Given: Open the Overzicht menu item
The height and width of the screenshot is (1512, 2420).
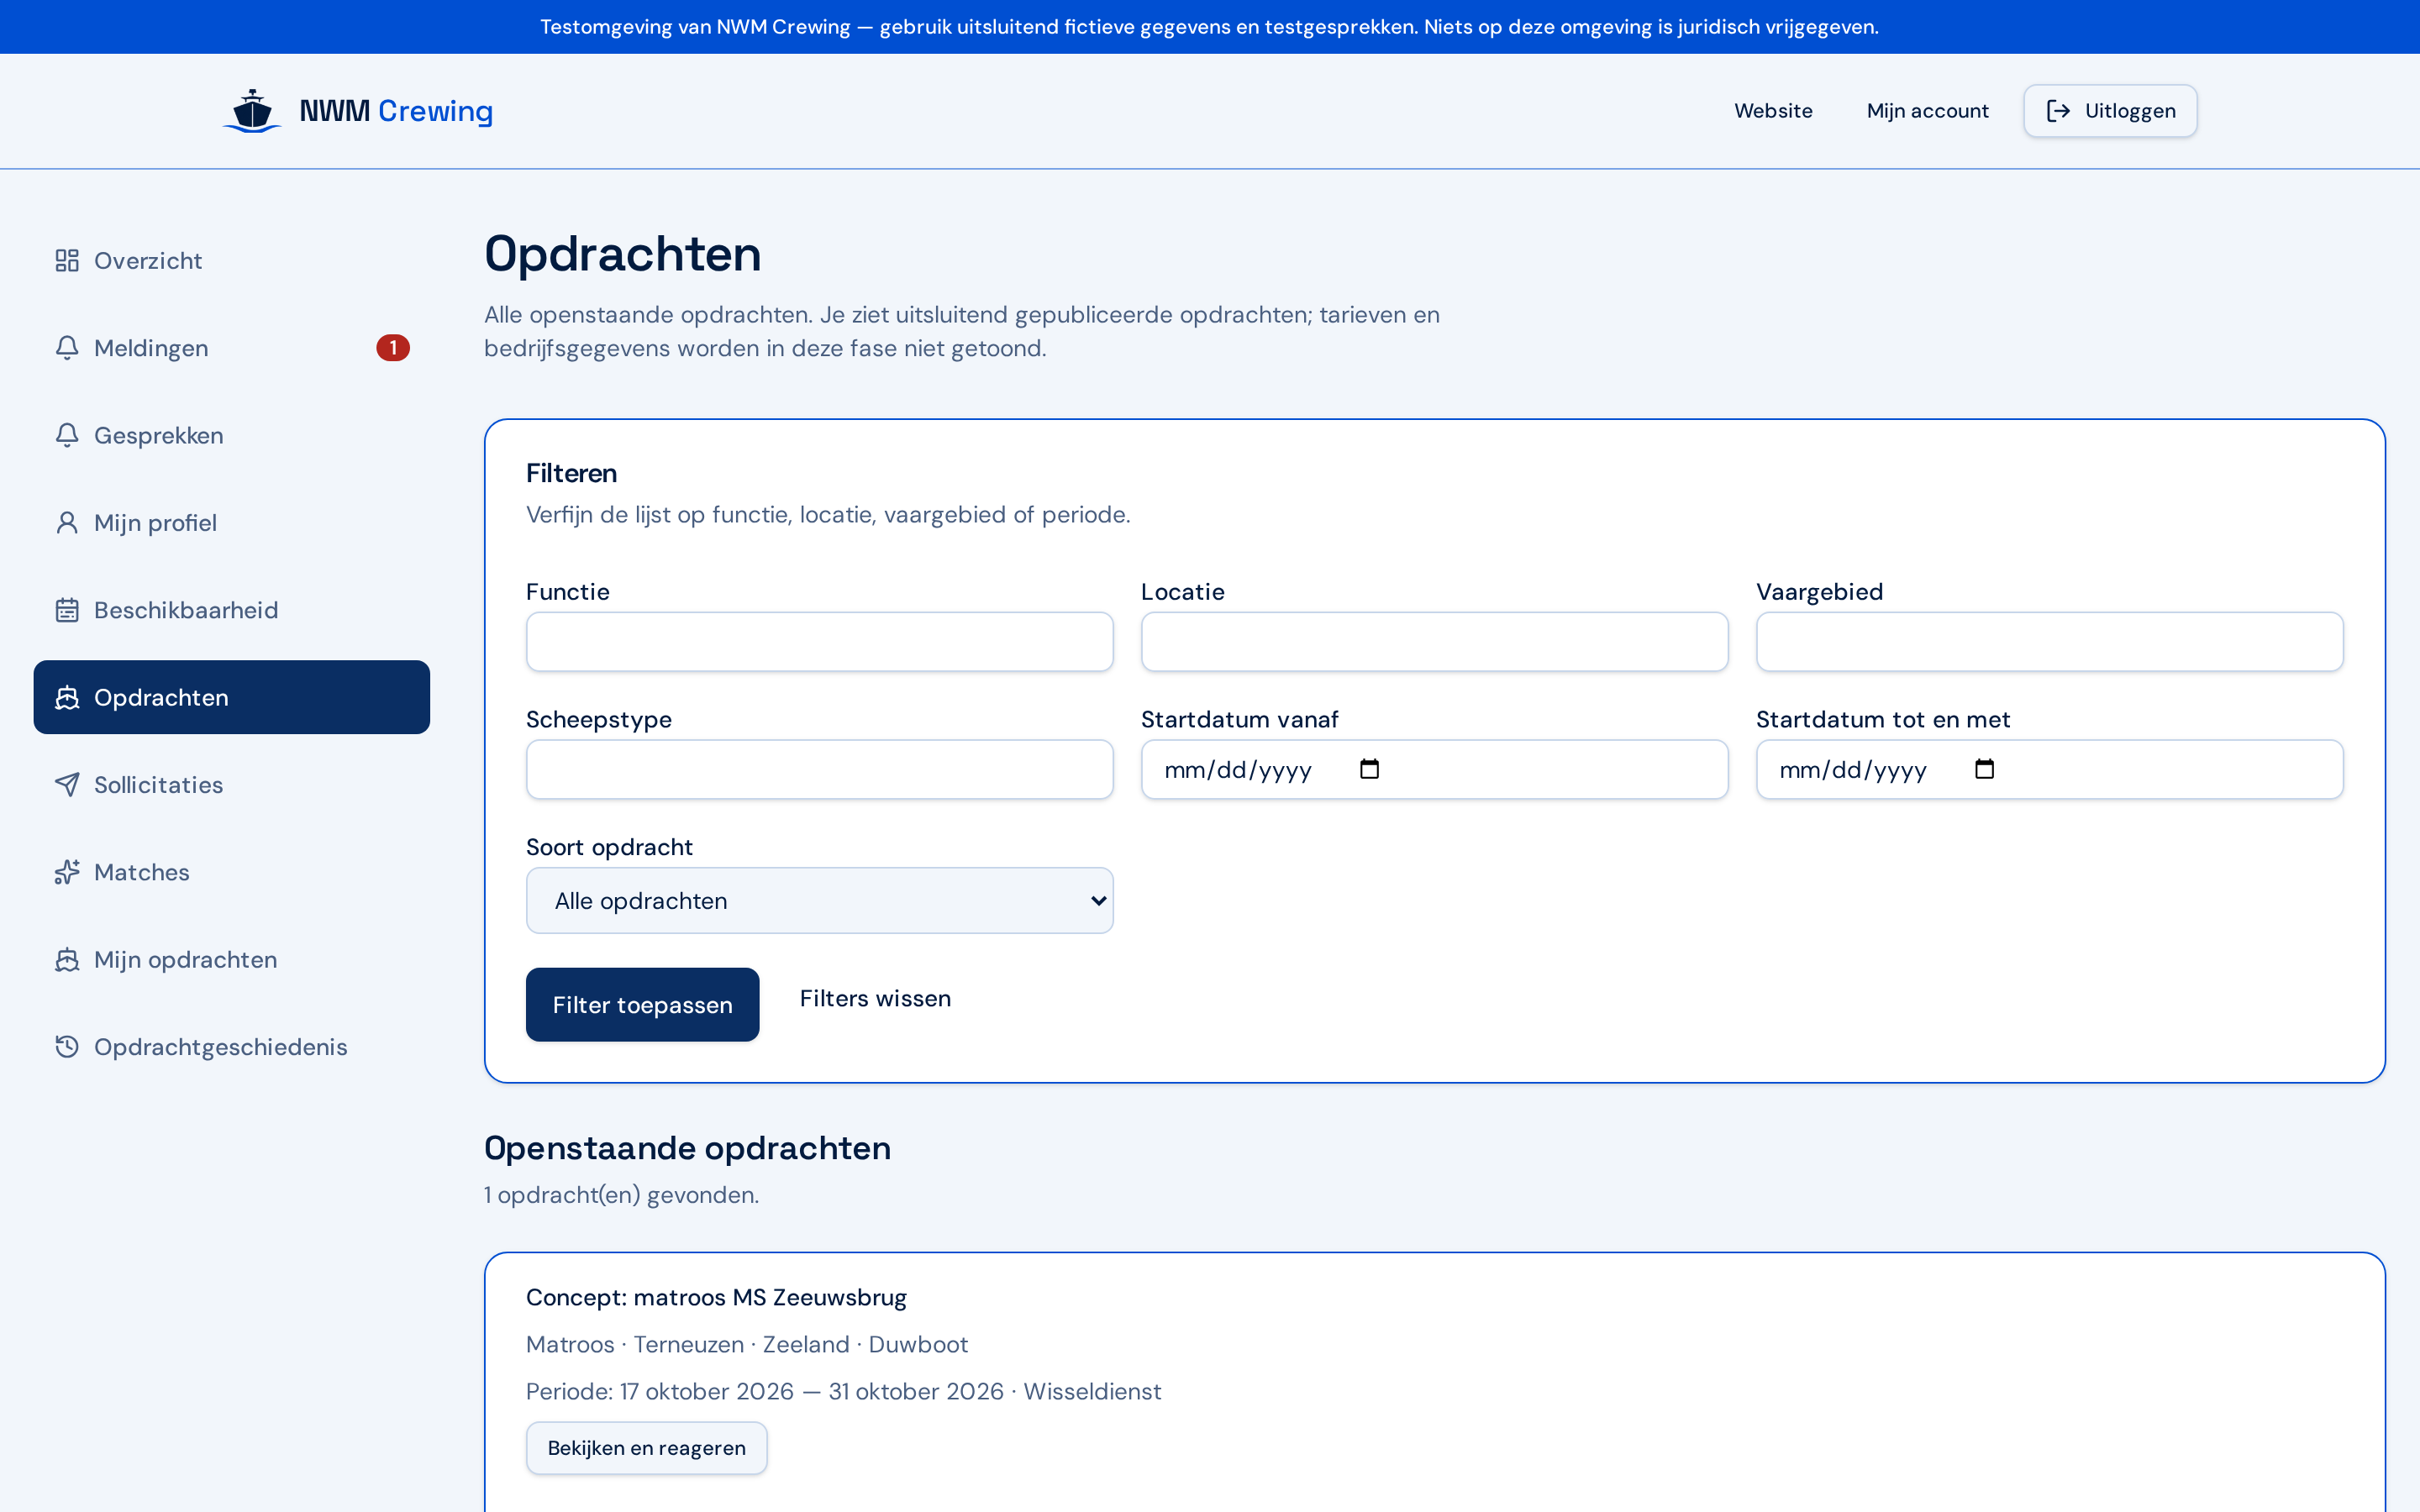Looking at the screenshot, I should point(232,261).
